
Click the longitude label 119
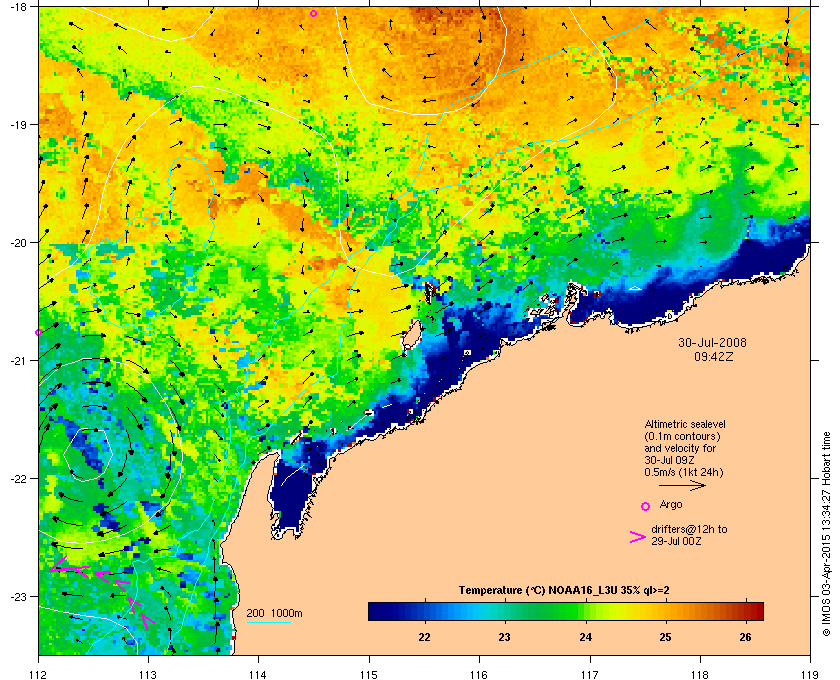[x=810, y=674]
